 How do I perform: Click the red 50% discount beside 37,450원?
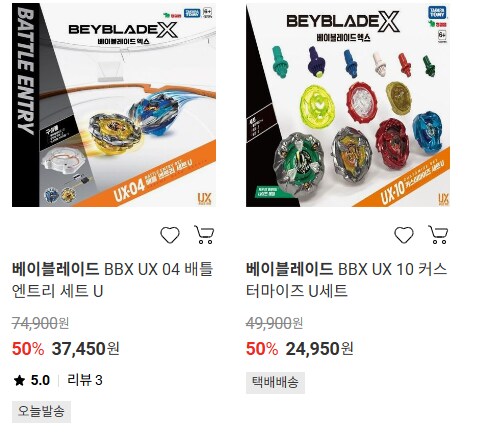click(x=28, y=349)
